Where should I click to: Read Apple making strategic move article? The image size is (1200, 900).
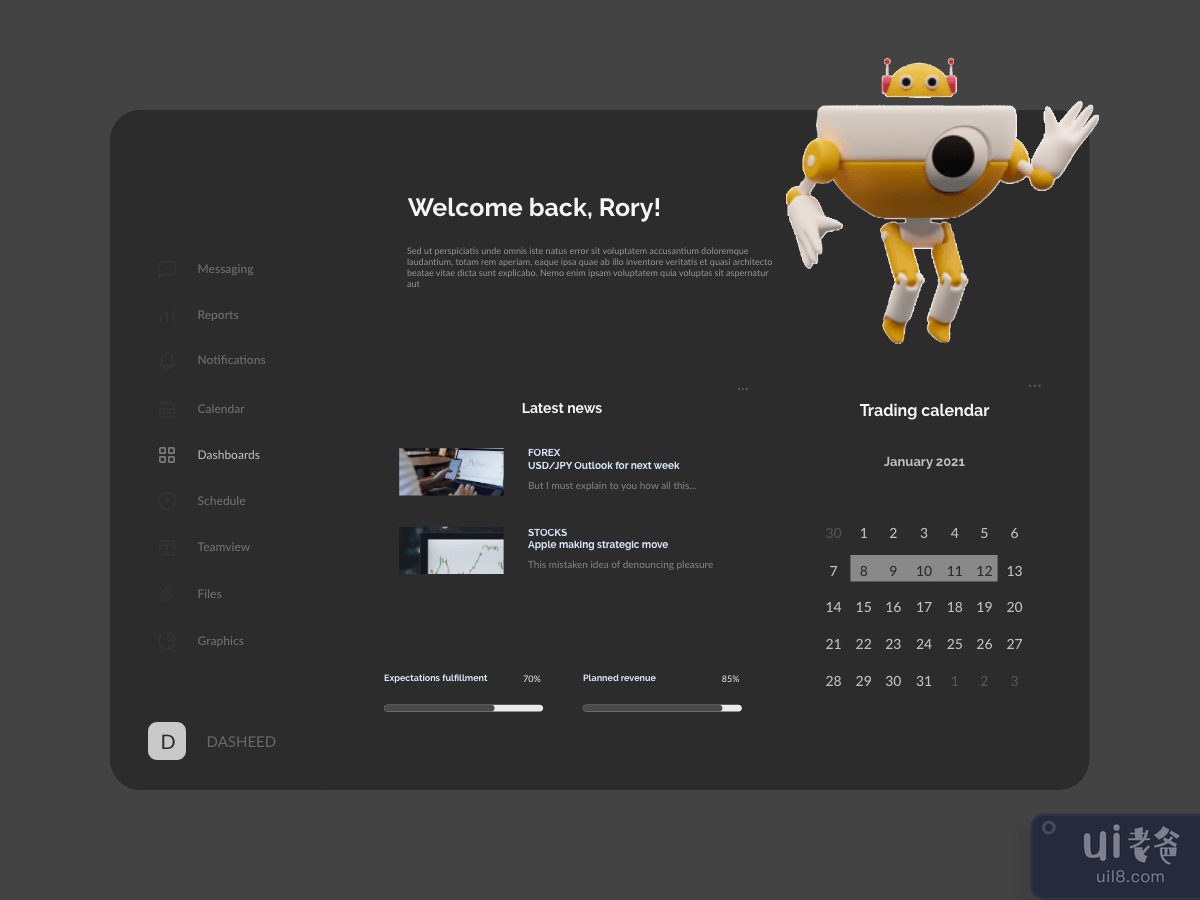pyautogui.click(x=598, y=545)
